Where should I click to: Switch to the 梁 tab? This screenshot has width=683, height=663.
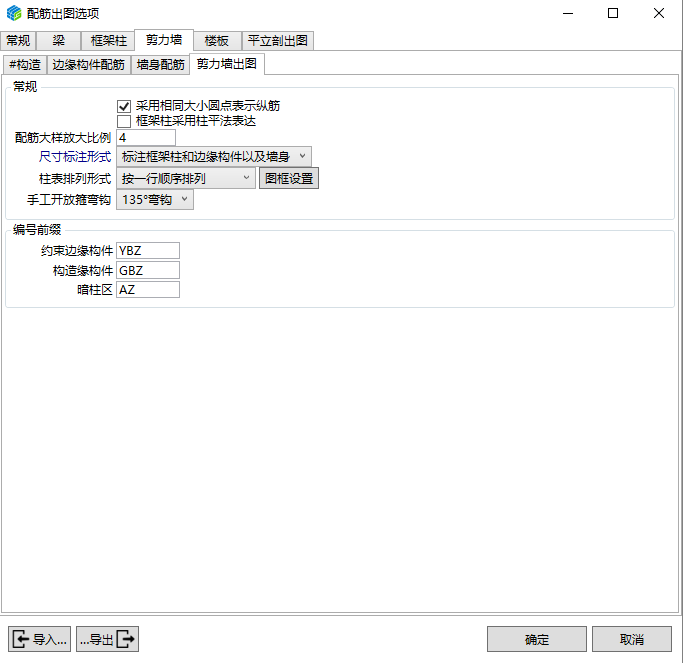pyautogui.click(x=58, y=41)
